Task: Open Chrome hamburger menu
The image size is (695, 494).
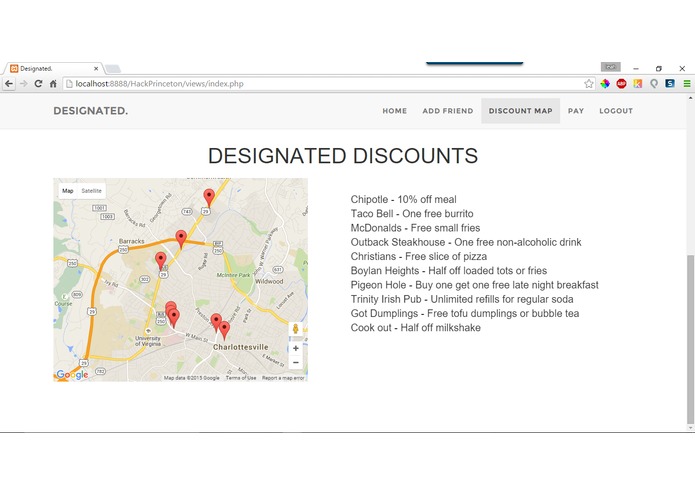Action: coord(687,84)
